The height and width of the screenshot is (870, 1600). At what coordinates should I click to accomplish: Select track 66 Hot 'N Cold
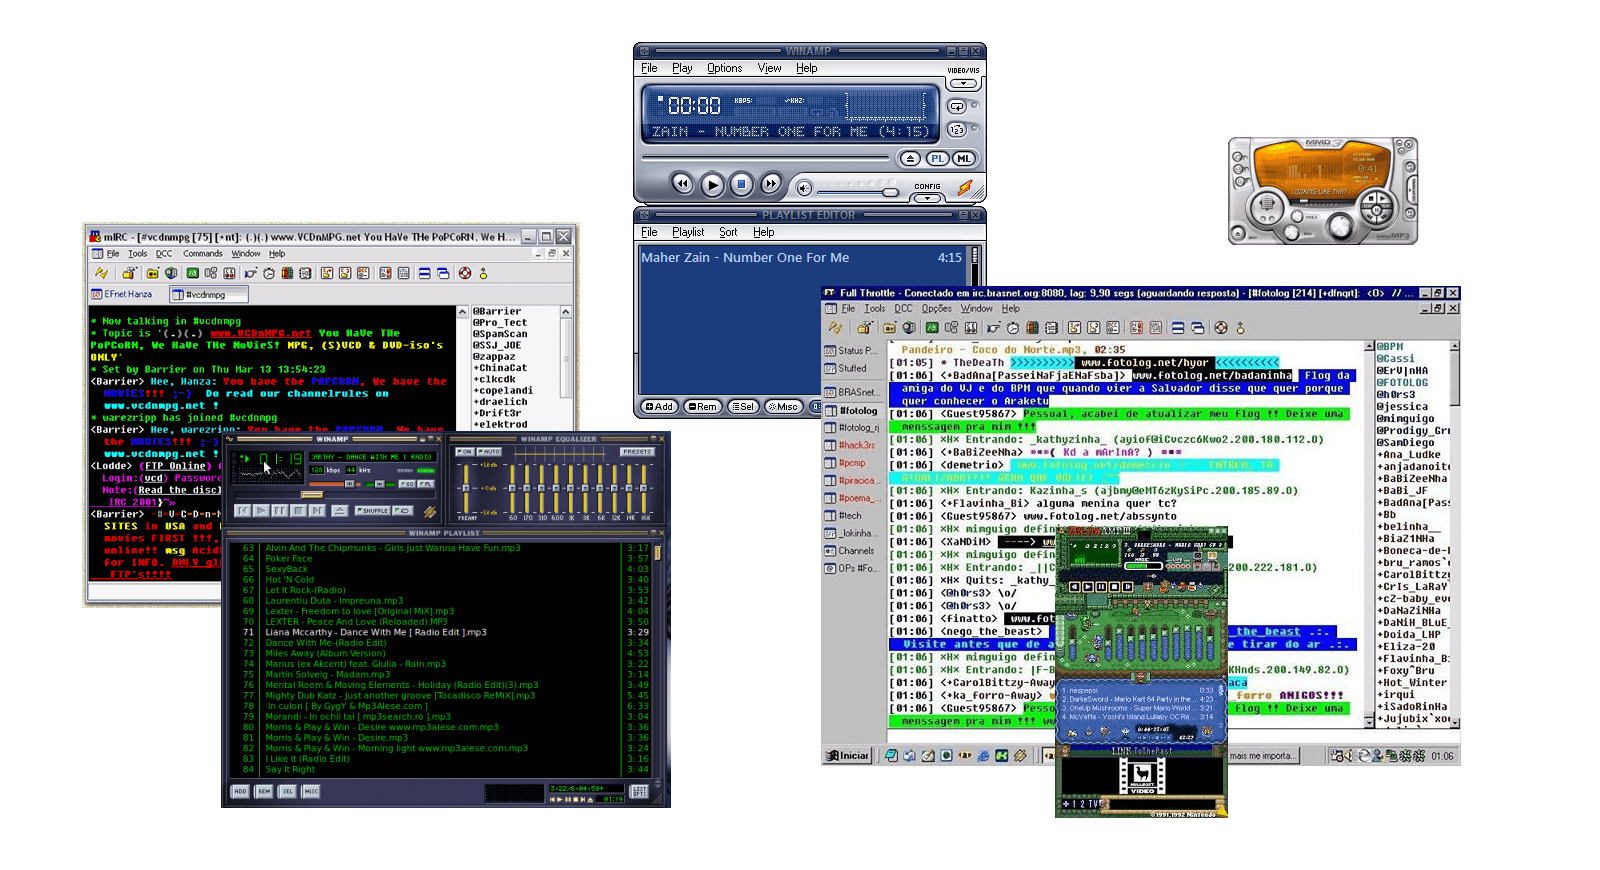click(444, 579)
